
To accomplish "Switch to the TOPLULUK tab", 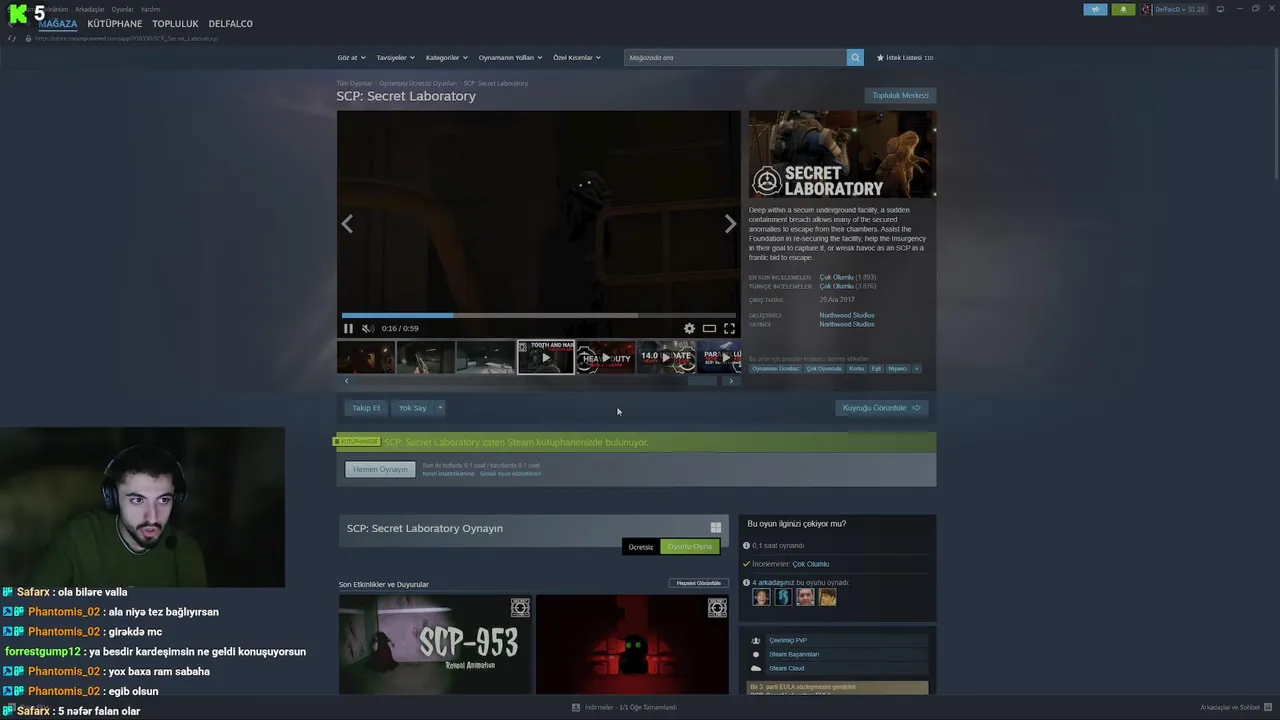I will 175,24.
